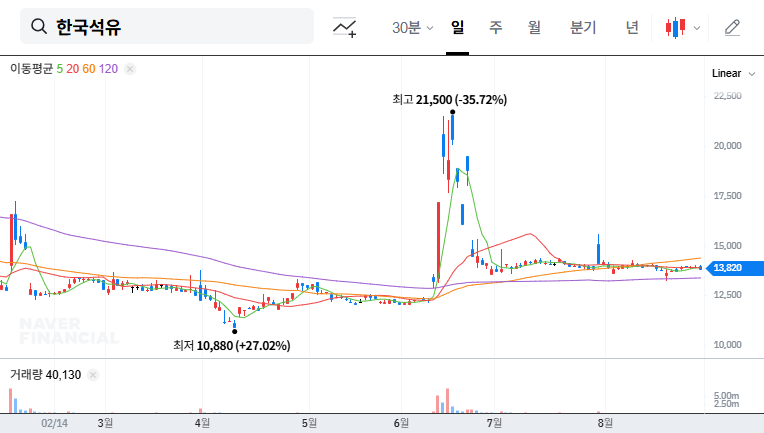Screen dimensions: 764x433
Task: Click the 6월 axis label
Action: click(x=401, y=423)
